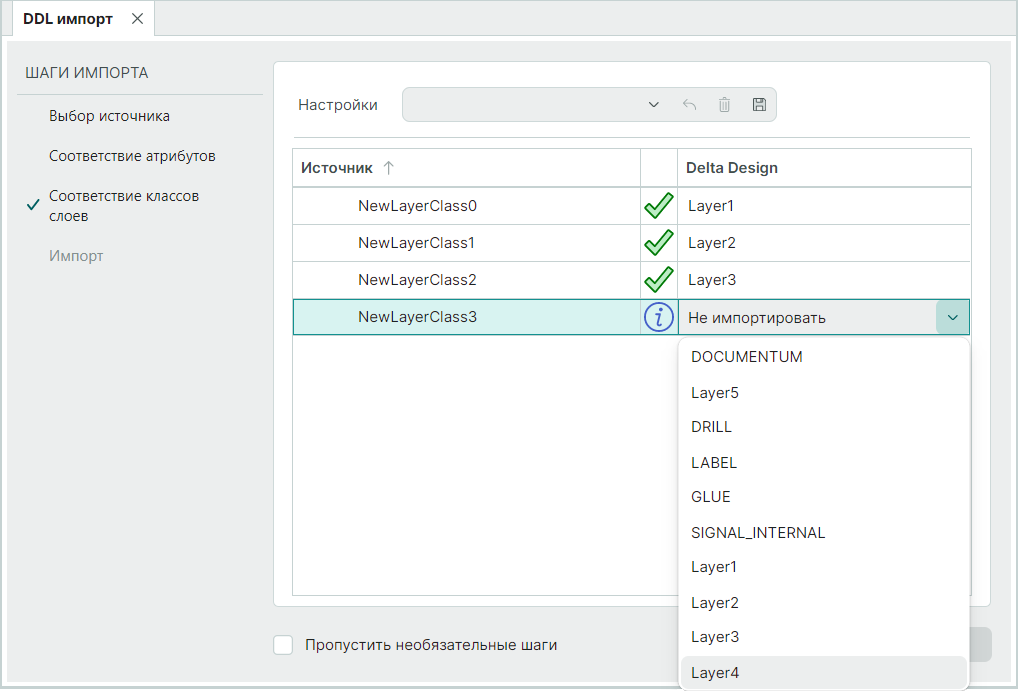Click the save settings floppy disk icon

(x=759, y=105)
